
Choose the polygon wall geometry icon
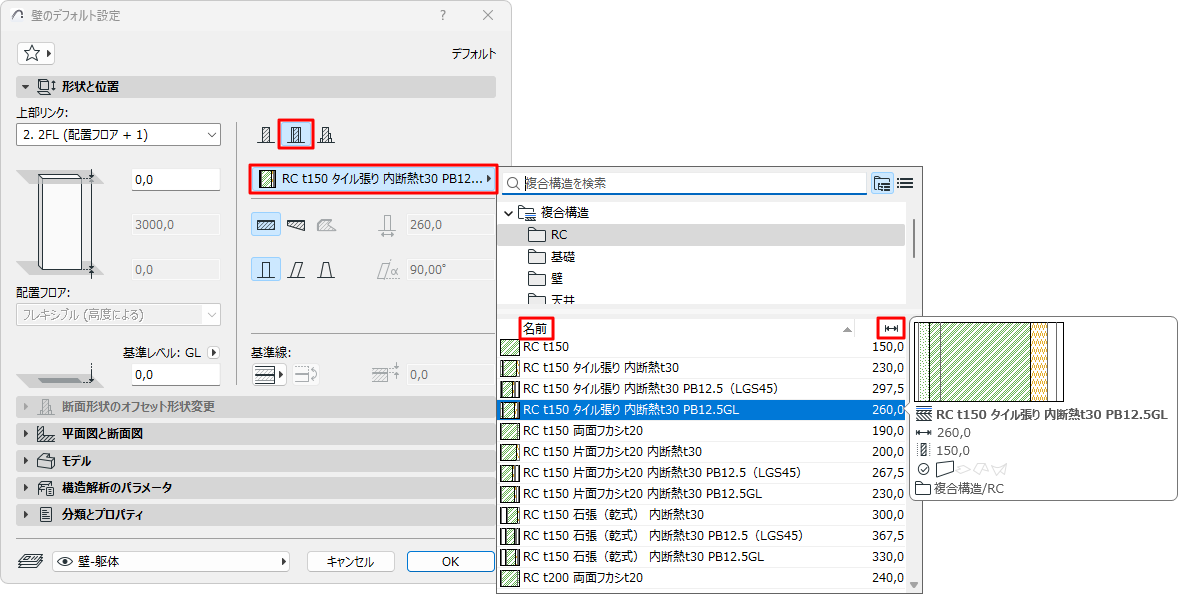coord(326,224)
